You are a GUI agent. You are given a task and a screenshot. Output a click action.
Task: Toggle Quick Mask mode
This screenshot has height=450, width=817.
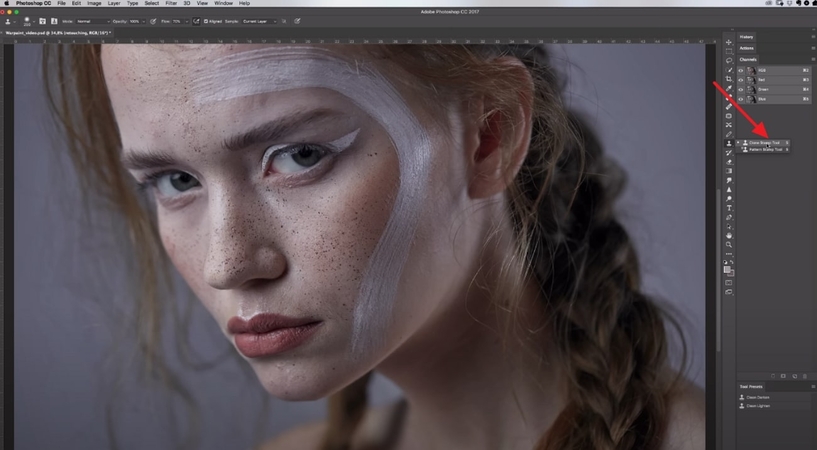(x=729, y=283)
